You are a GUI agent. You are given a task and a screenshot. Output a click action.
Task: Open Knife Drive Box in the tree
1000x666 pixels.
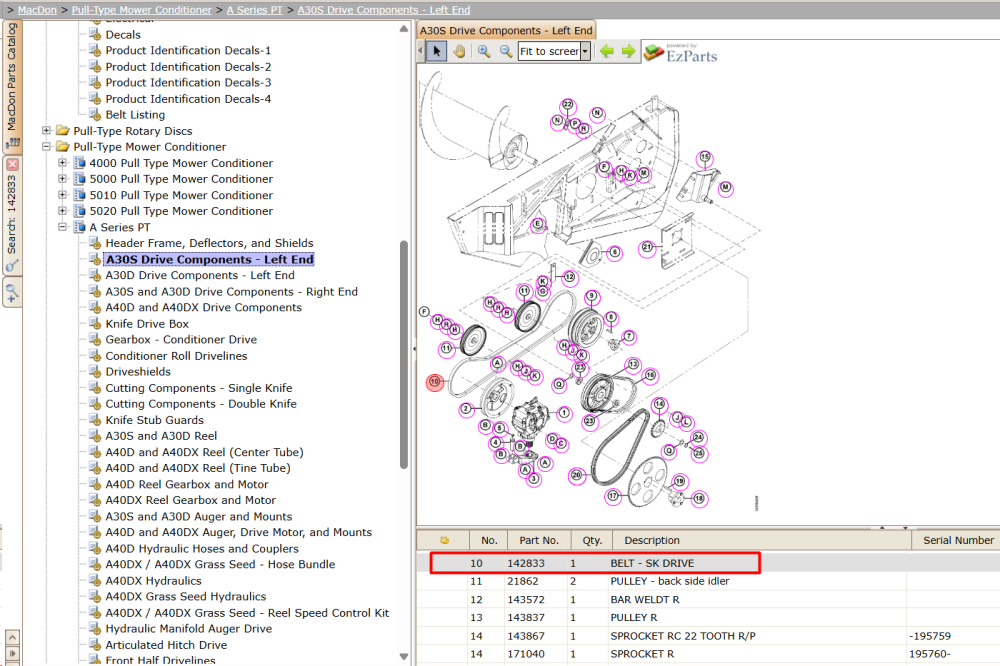pos(147,323)
